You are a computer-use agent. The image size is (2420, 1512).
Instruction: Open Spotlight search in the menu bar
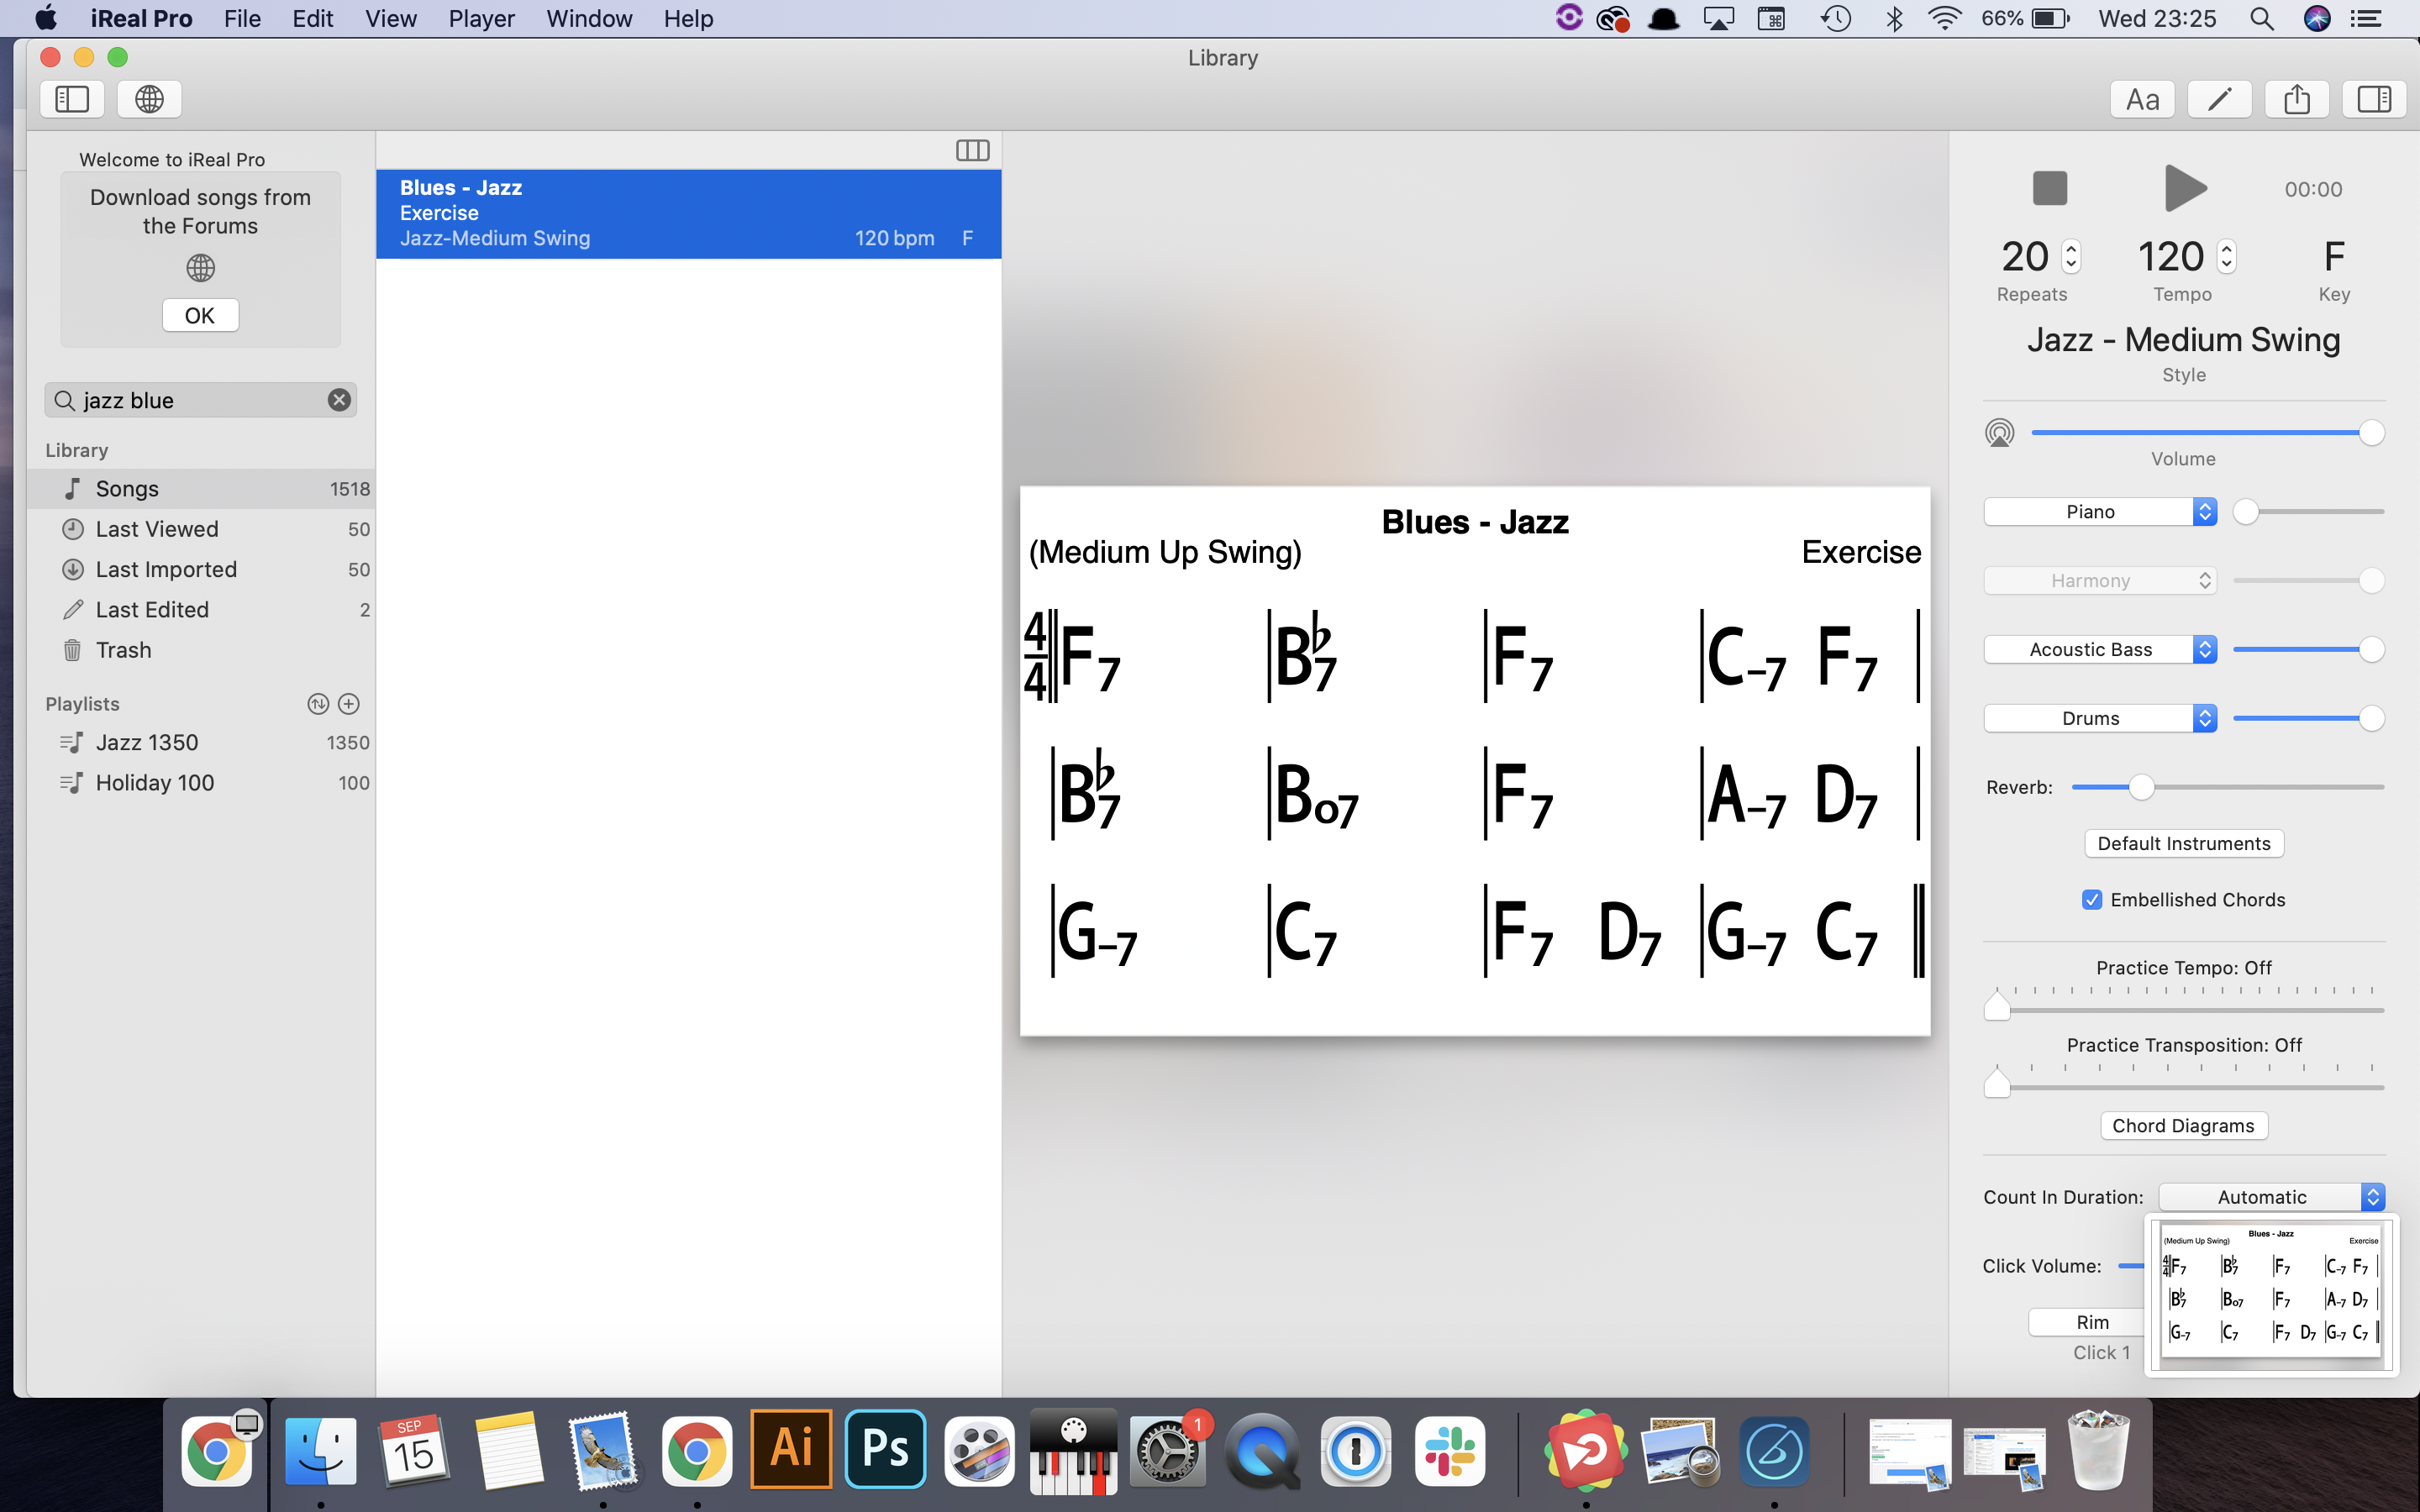click(2261, 19)
